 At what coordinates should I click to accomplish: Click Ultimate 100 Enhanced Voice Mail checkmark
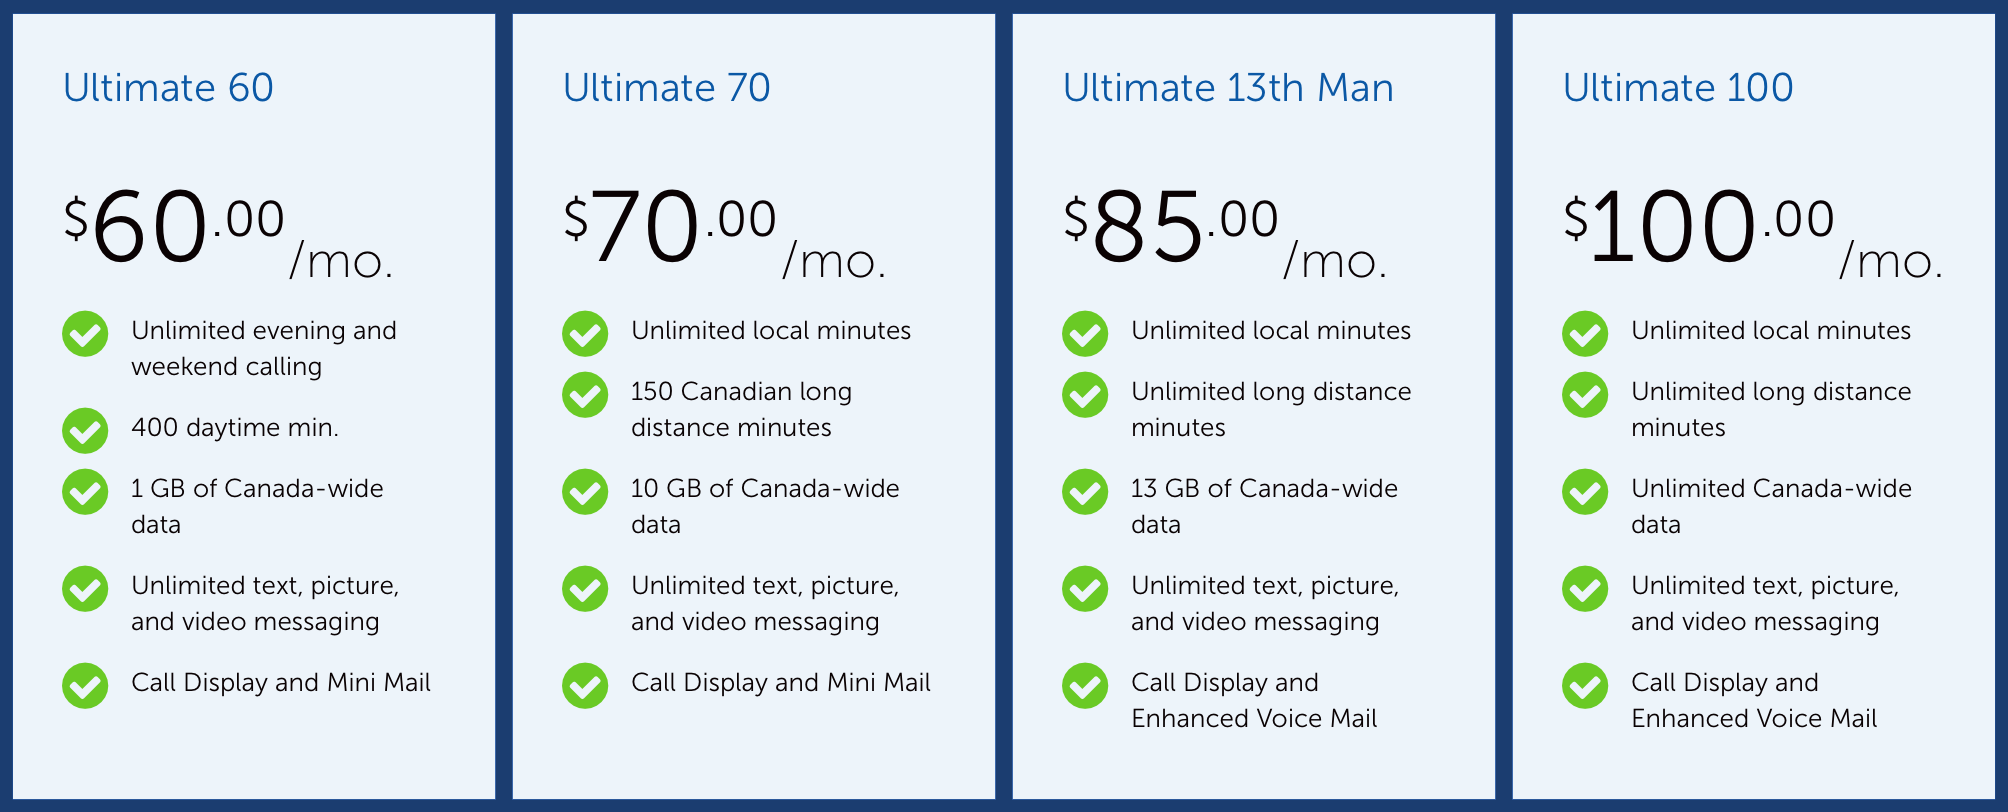pos(1585,686)
